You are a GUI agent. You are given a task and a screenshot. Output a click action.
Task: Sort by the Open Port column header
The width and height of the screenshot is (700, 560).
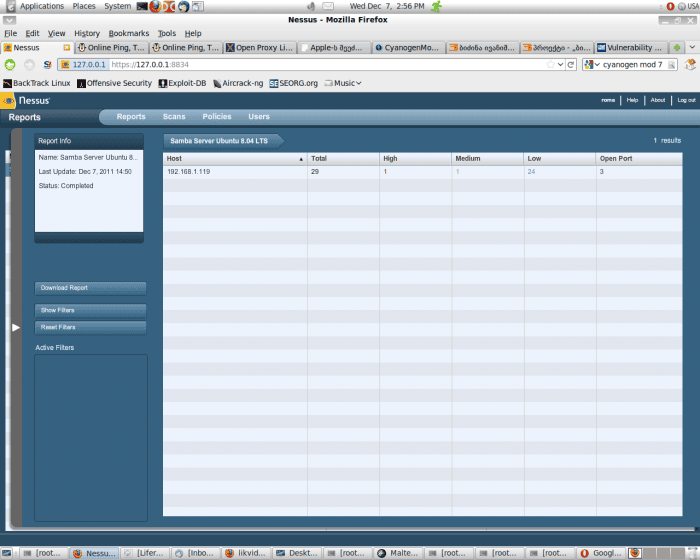pos(639,159)
